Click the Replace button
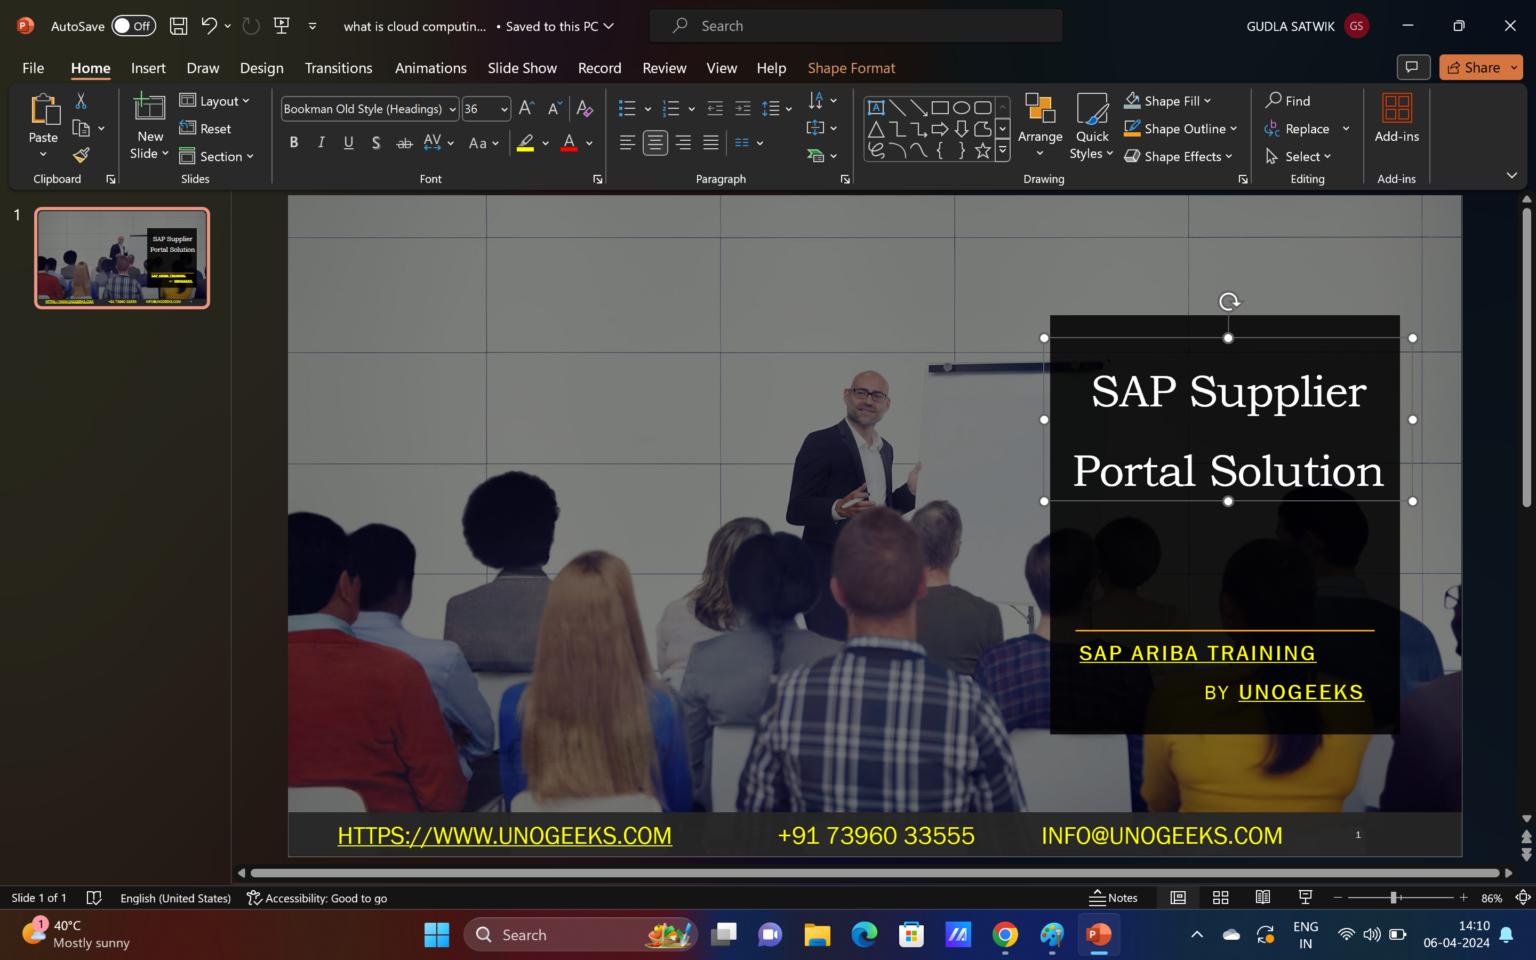The width and height of the screenshot is (1536, 960). (x=1305, y=128)
